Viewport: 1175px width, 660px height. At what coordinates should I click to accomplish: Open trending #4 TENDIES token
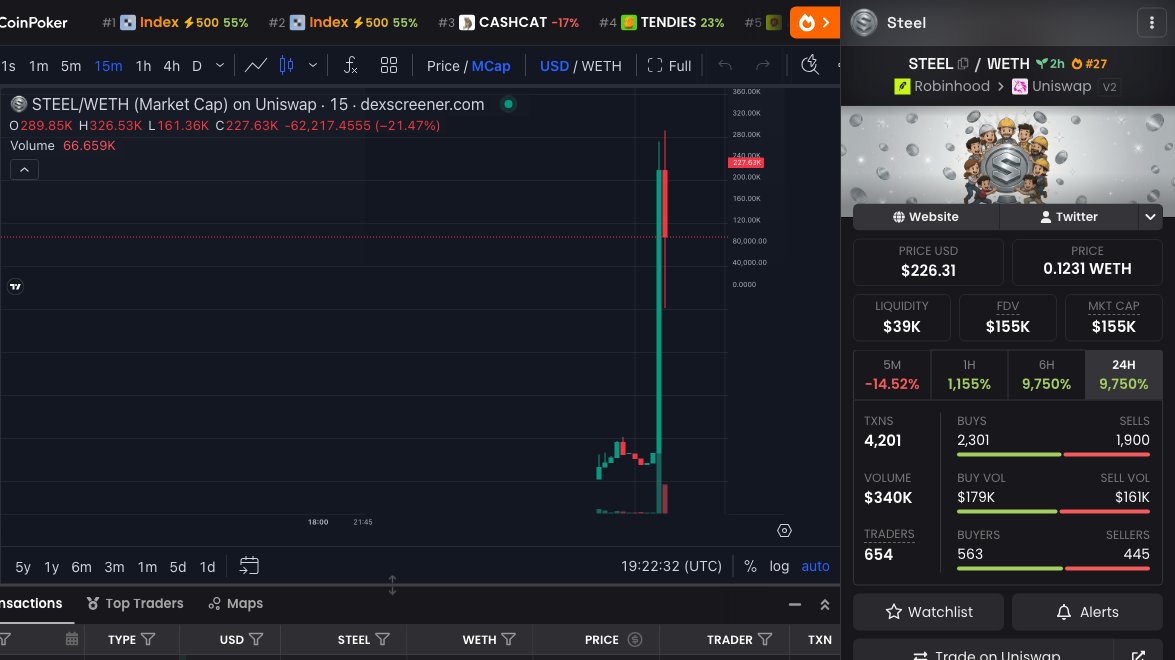click(x=662, y=22)
